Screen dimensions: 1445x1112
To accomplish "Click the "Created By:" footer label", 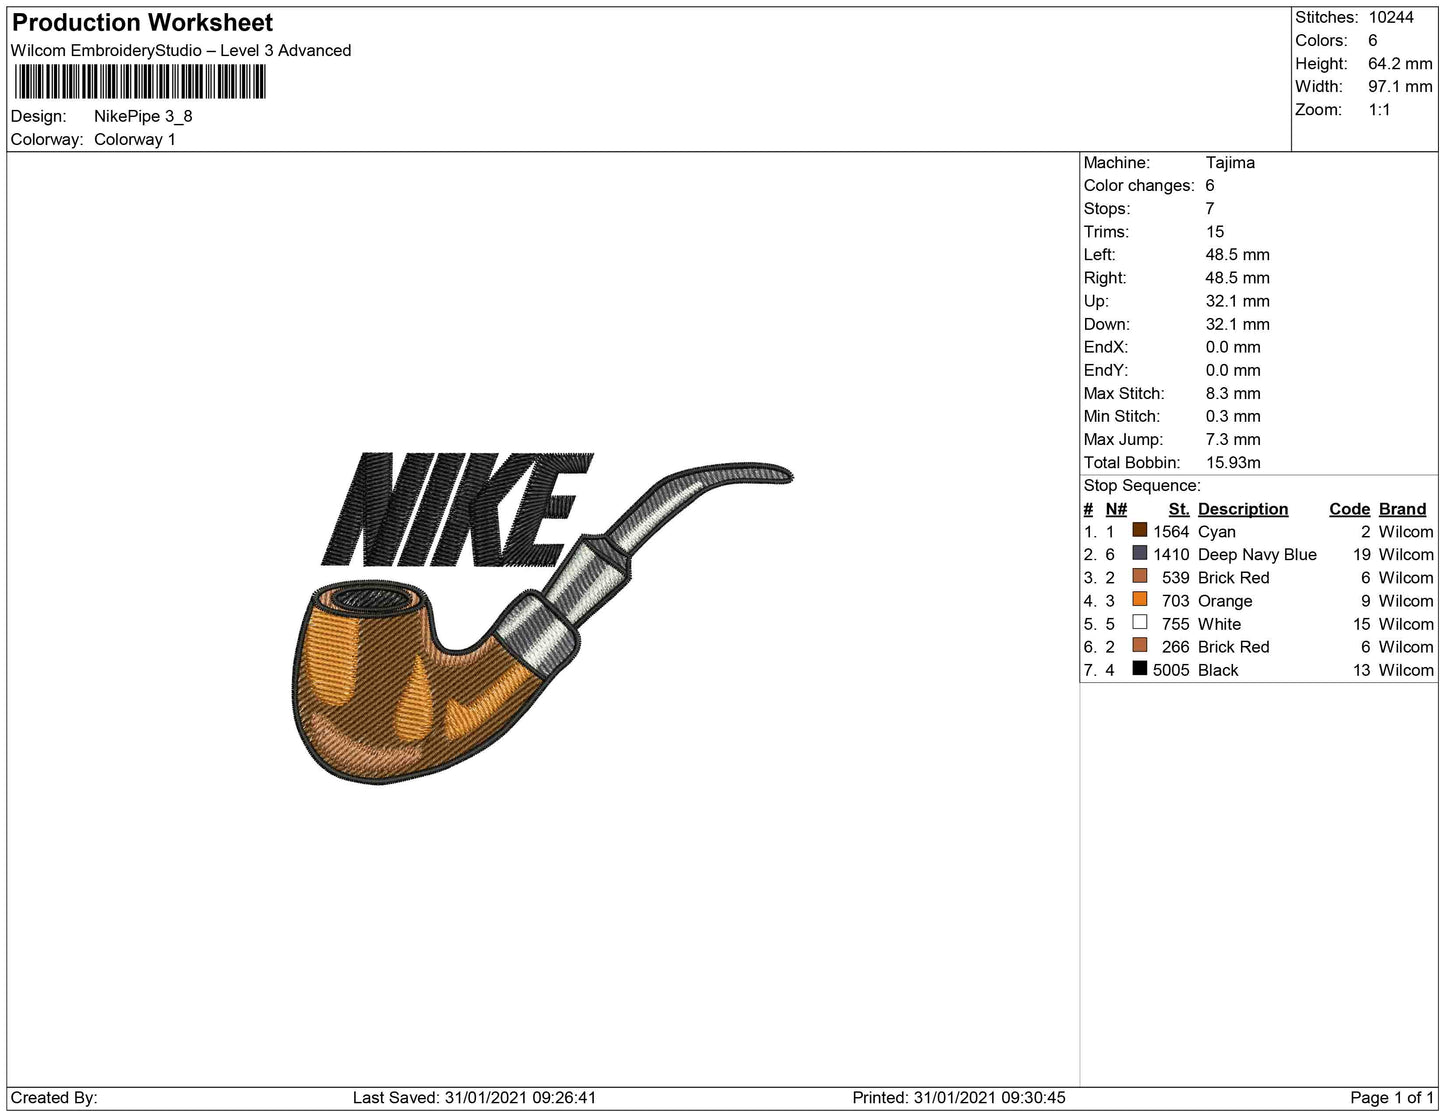I will pos(54,1098).
